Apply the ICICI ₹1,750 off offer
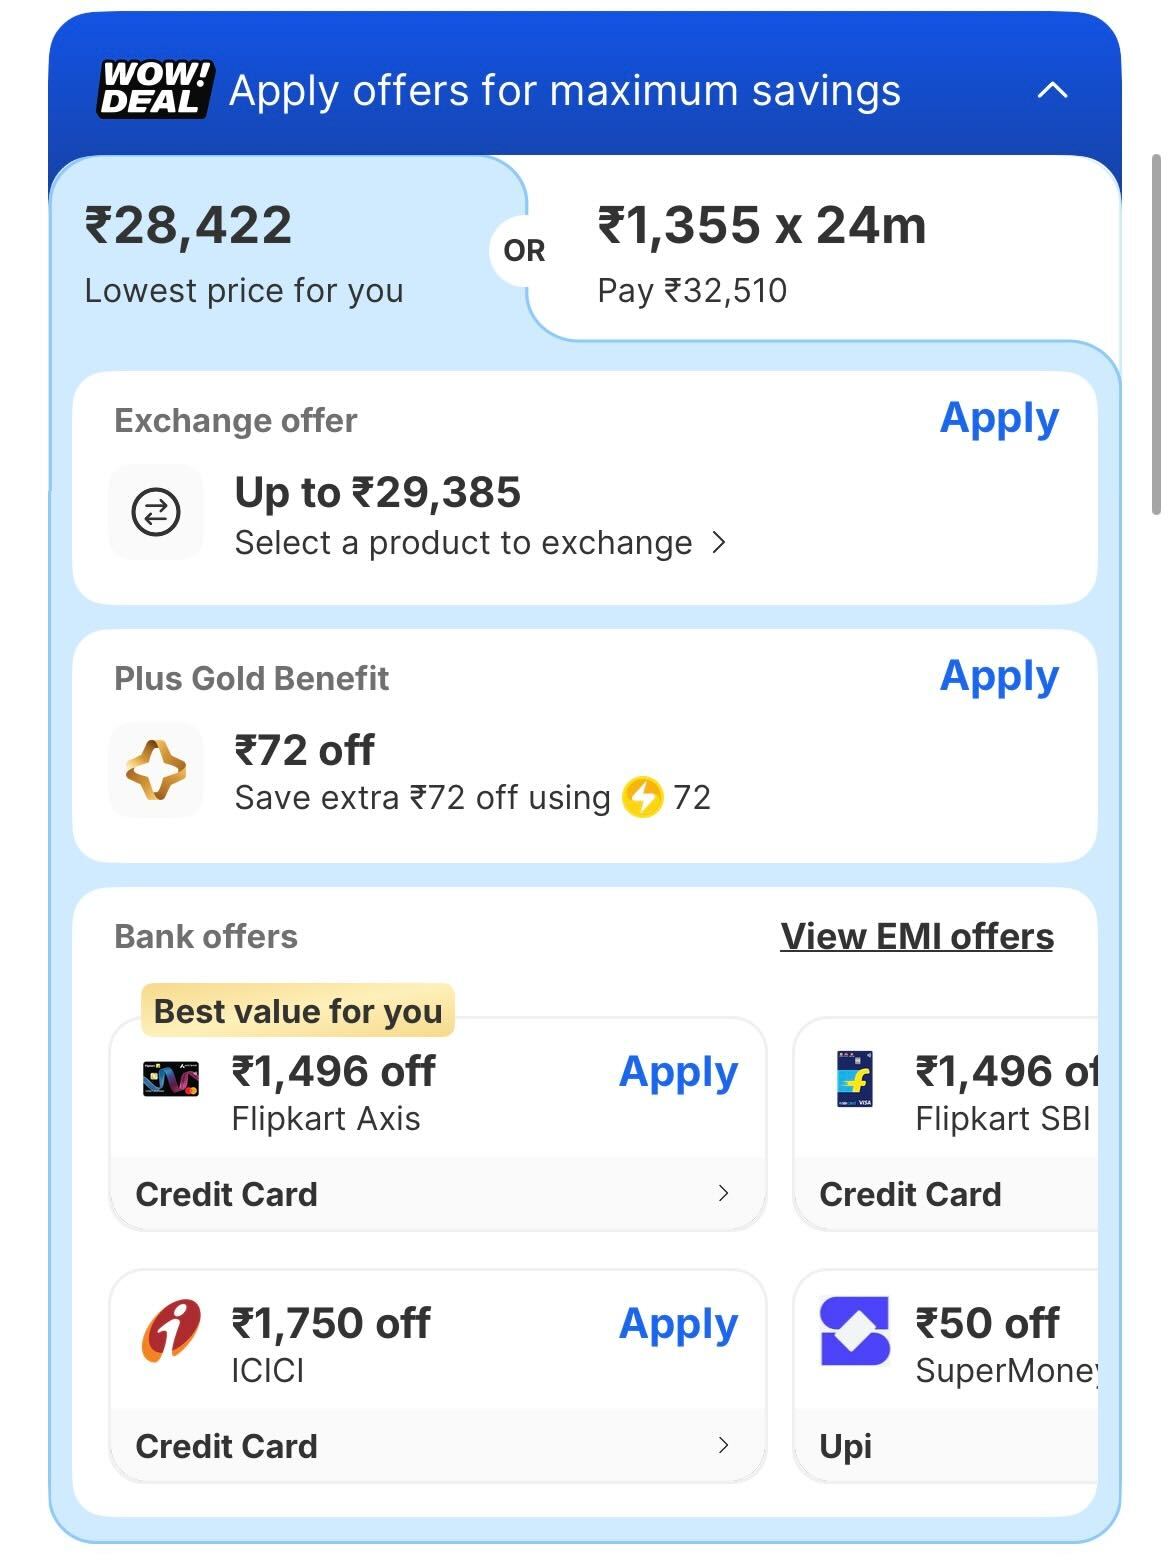This screenshot has height=1566, width=1170. pyautogui.click(x=678, y=1324)
